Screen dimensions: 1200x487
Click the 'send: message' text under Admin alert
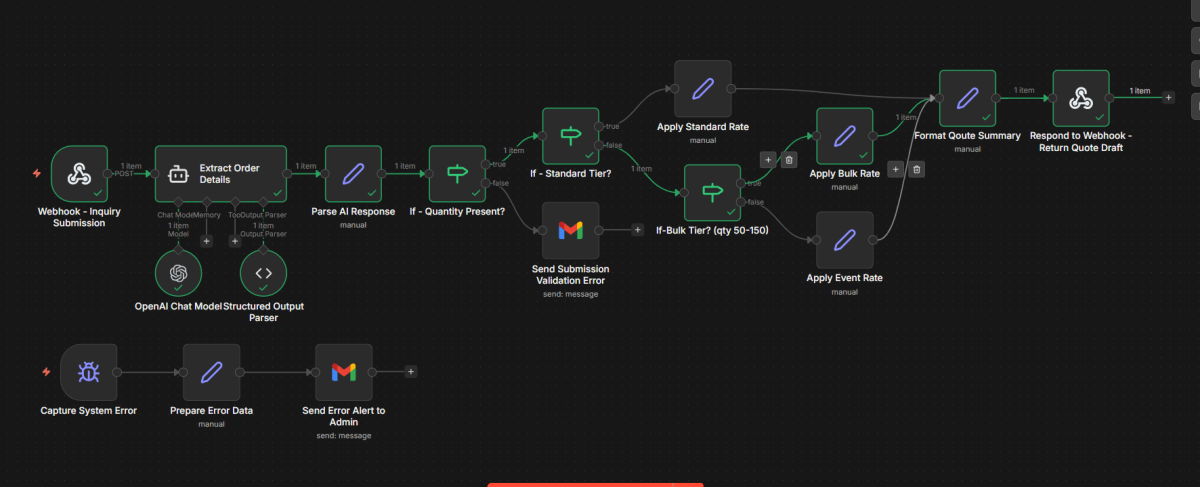click(343, 436)
